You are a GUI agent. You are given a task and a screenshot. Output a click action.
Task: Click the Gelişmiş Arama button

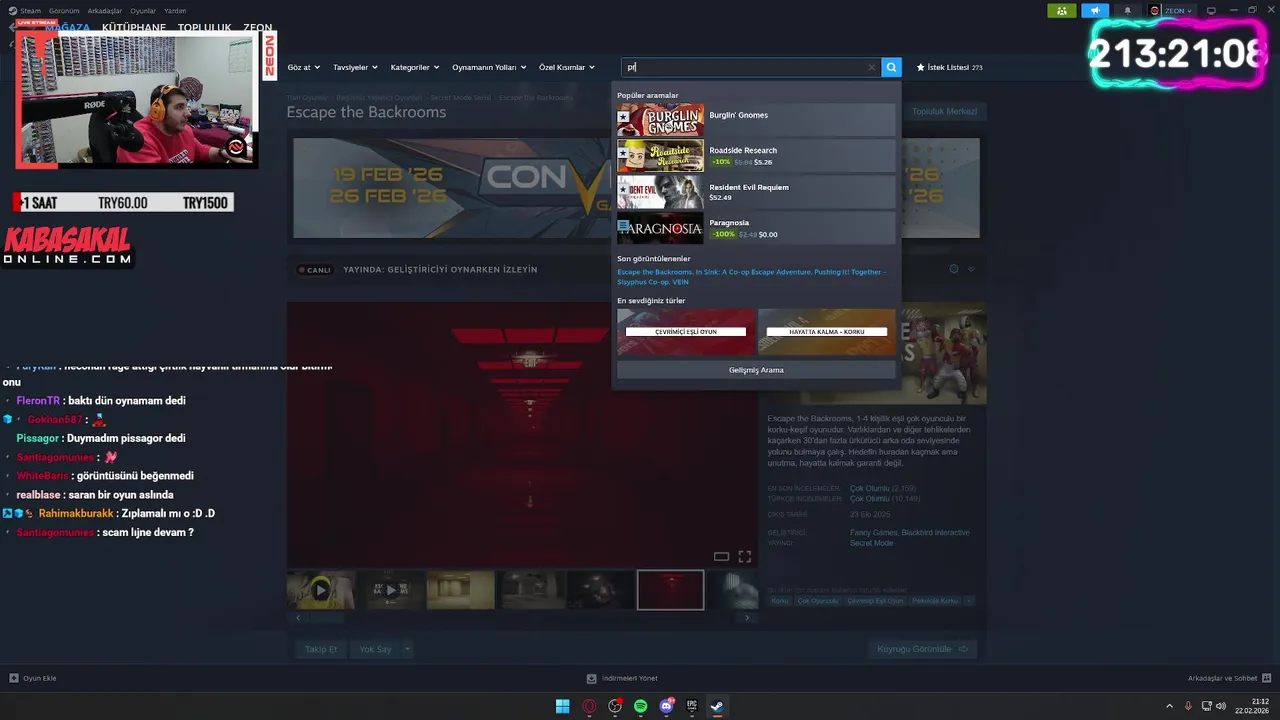point(756,370)
